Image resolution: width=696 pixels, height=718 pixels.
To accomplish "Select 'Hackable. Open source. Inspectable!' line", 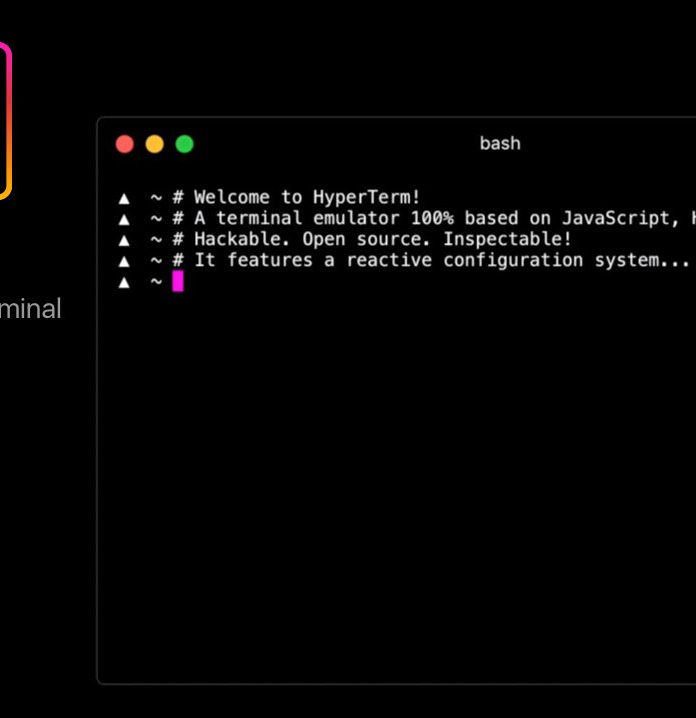I will (x=383, y=239).
